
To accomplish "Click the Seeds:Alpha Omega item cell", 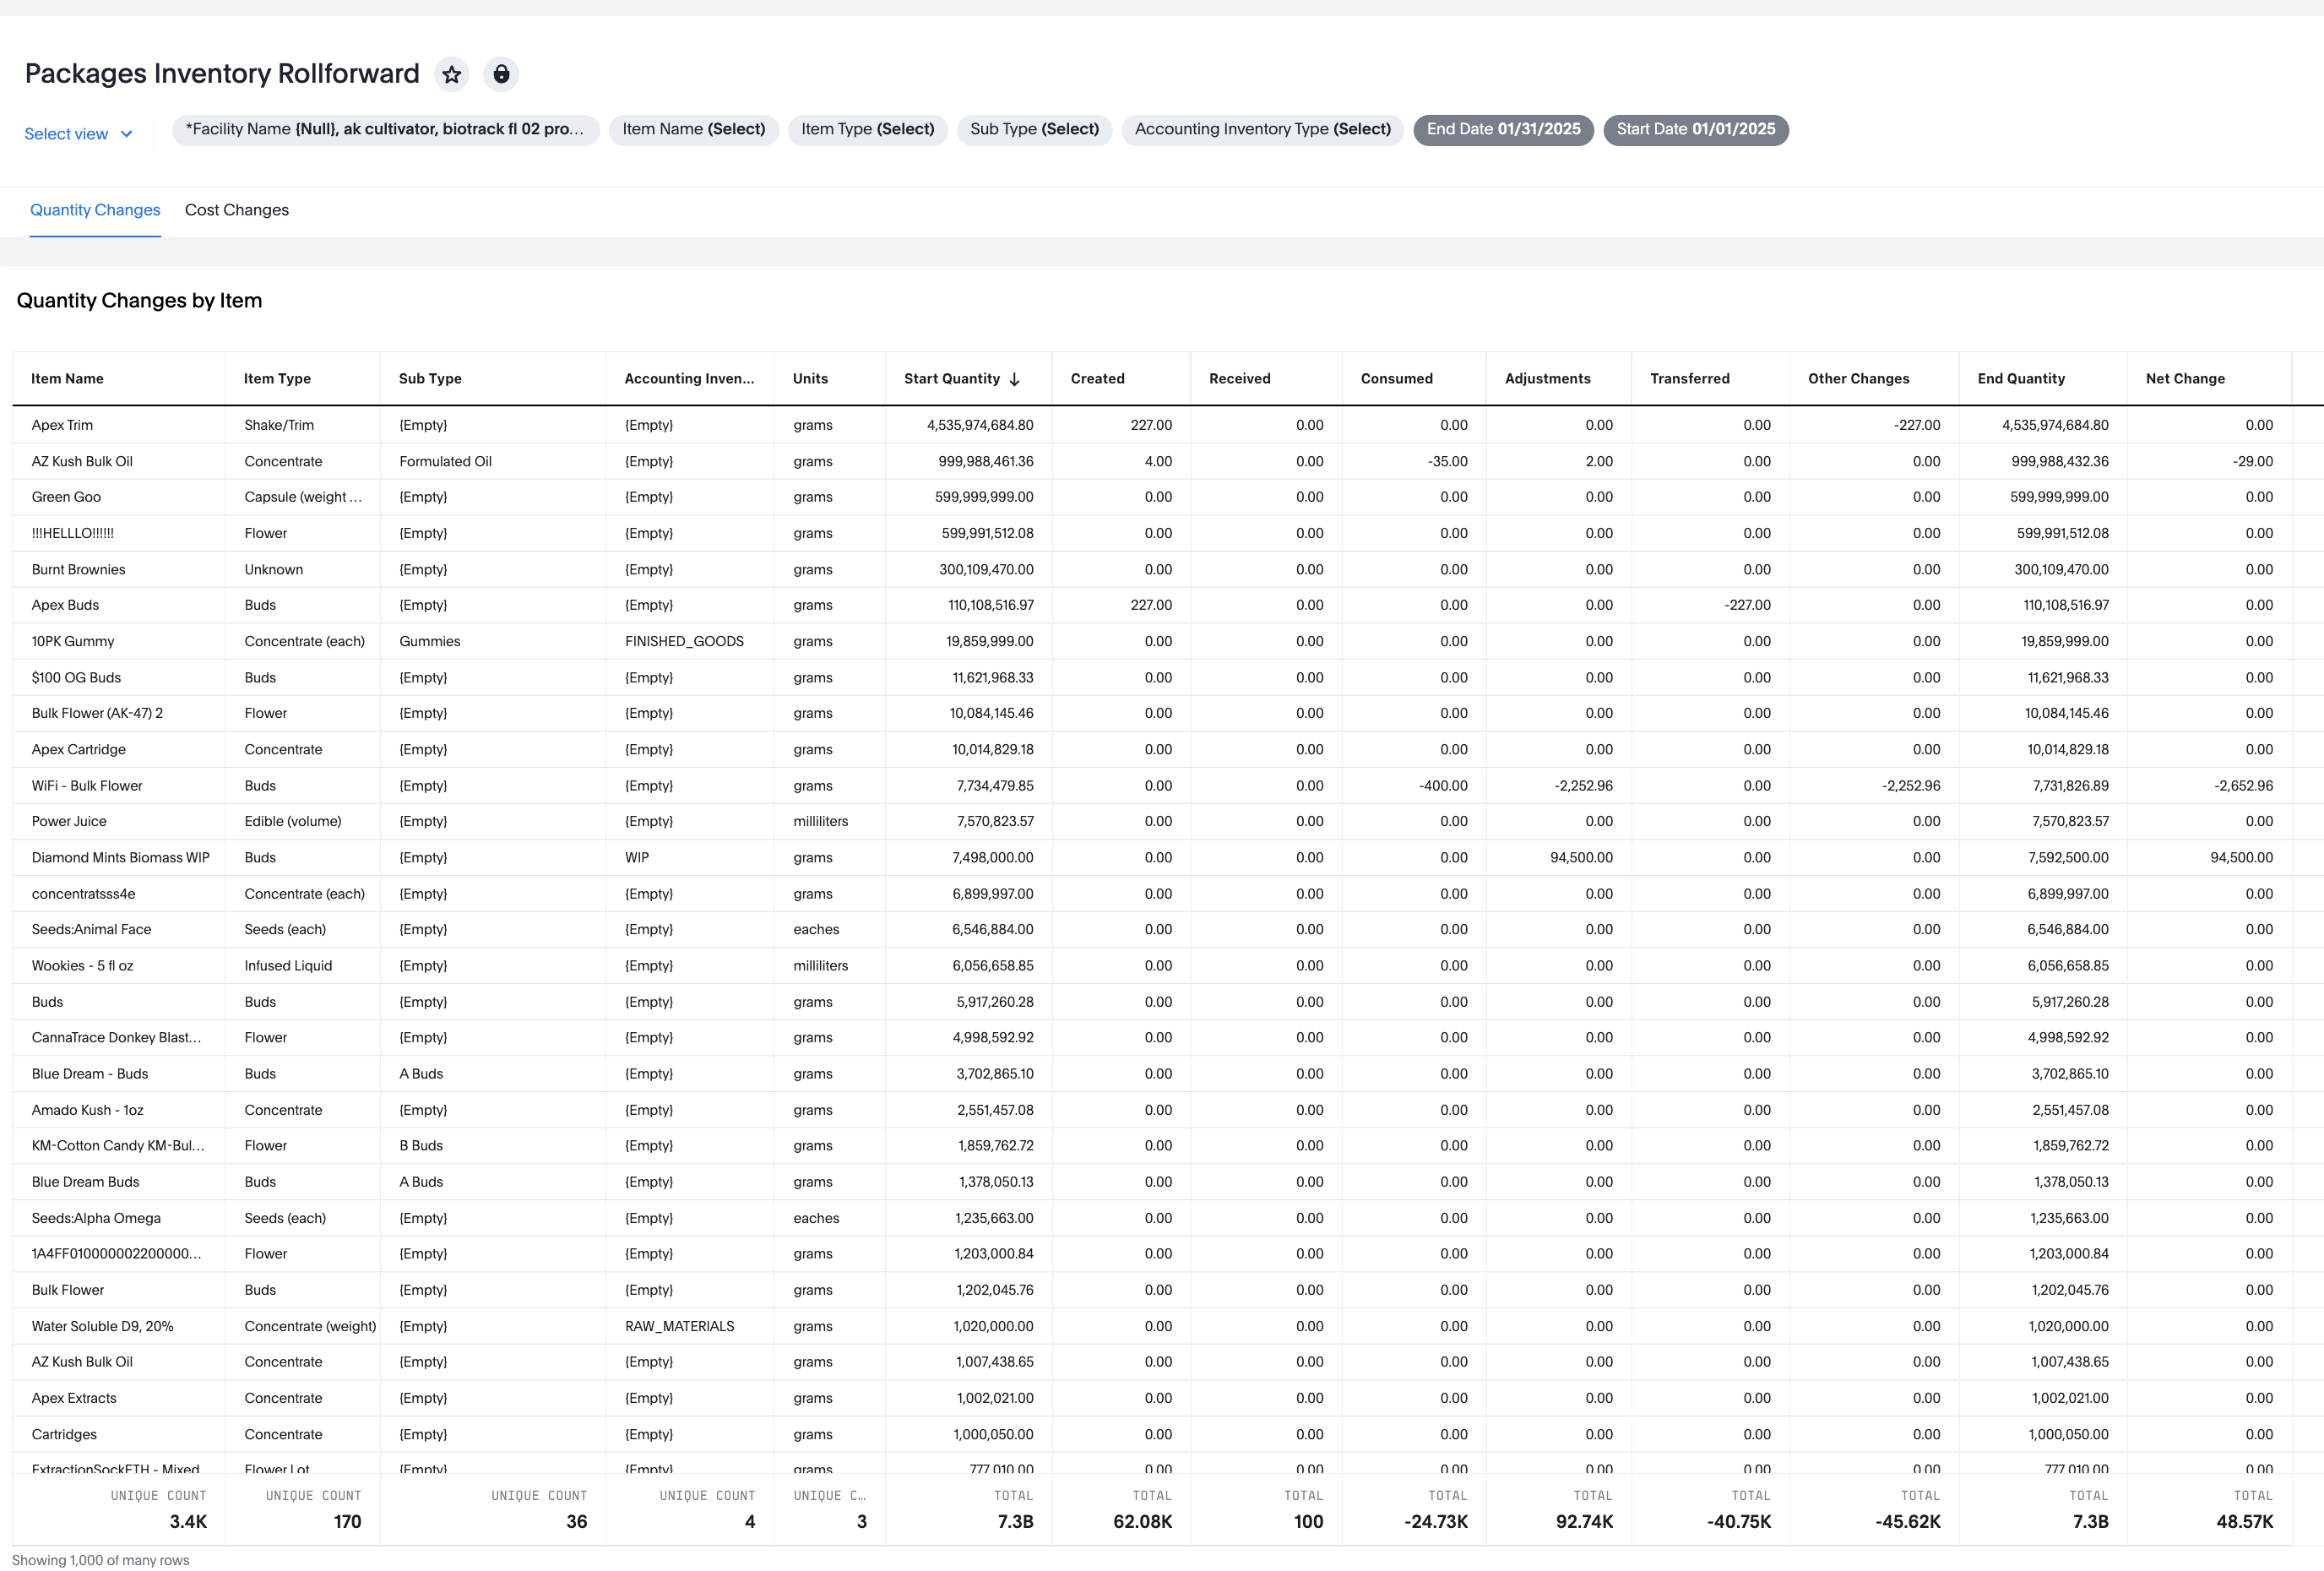I will click(118, 1218).
